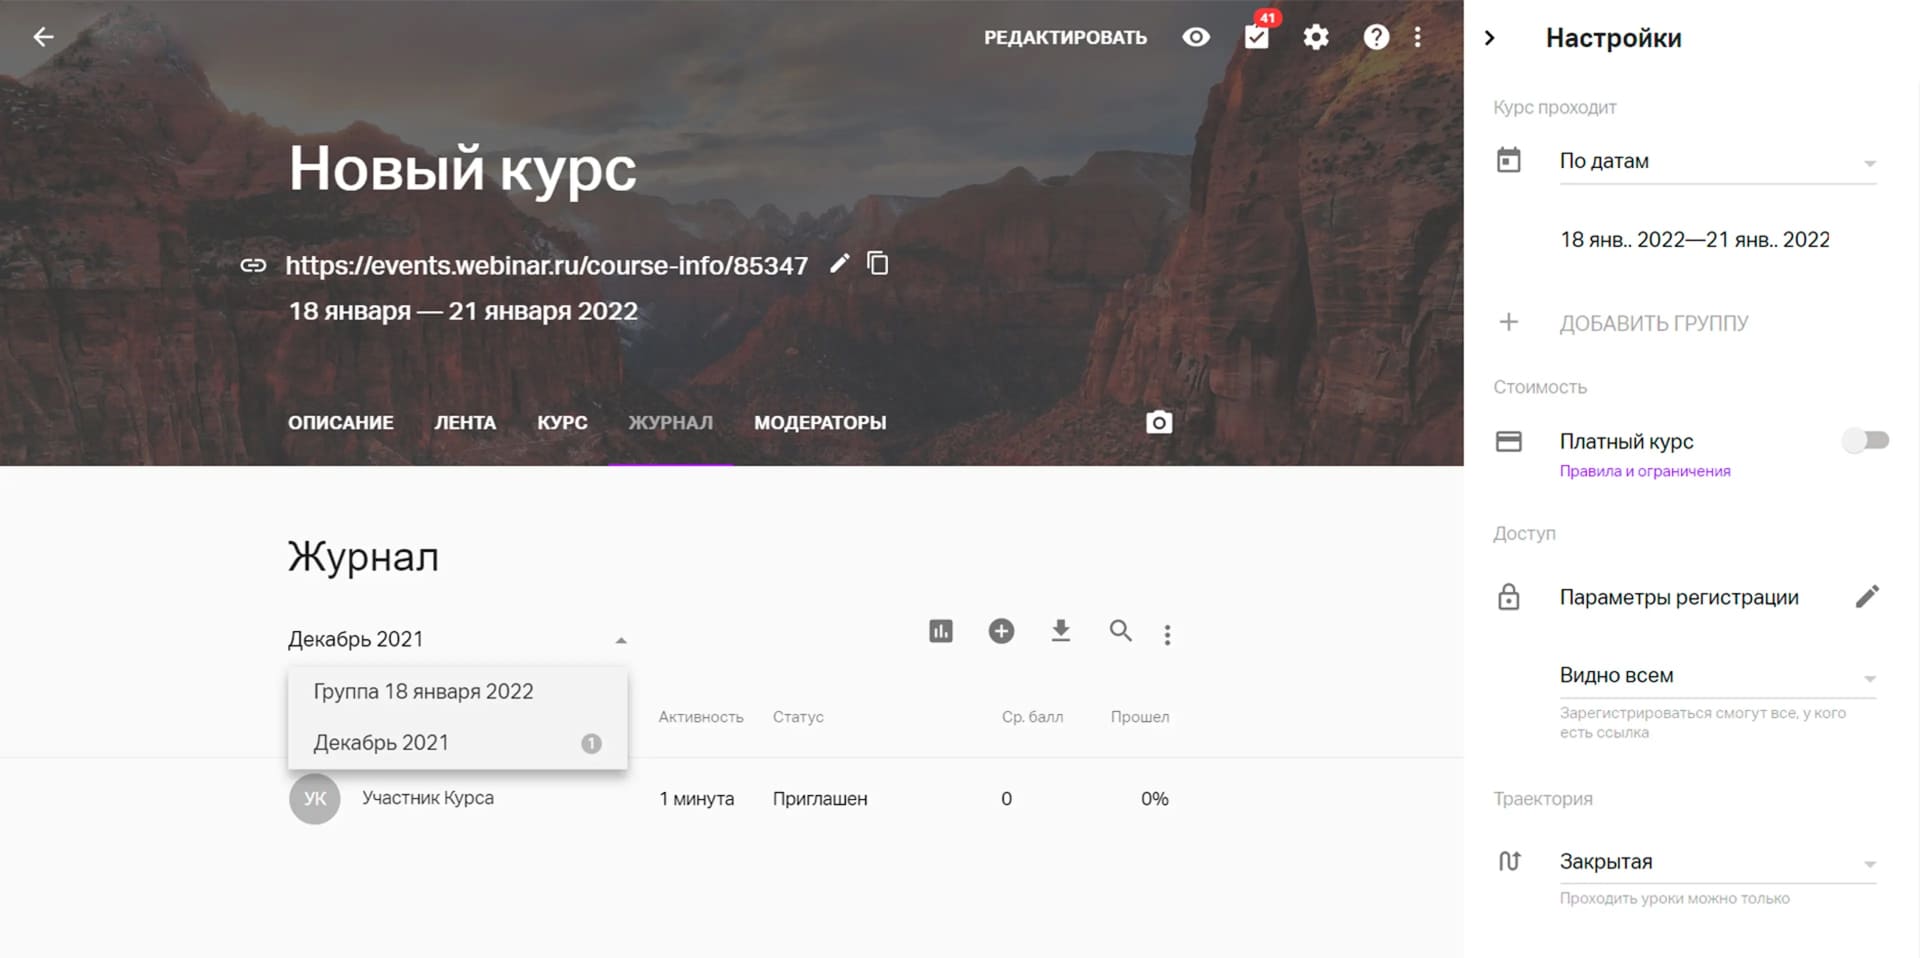This screenshot has height=958, width=1920.
Task: Edit course URL with pencil icon
Action: (840, 264)
